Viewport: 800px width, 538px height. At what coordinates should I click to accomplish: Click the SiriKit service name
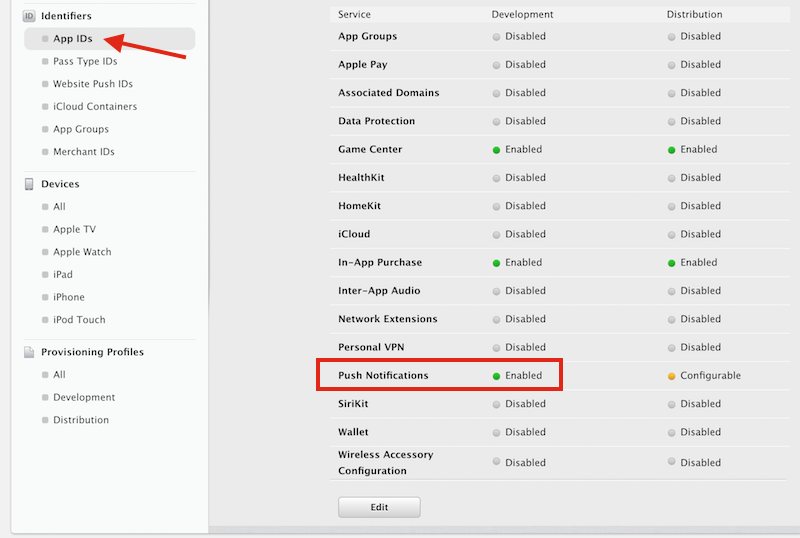353,404
